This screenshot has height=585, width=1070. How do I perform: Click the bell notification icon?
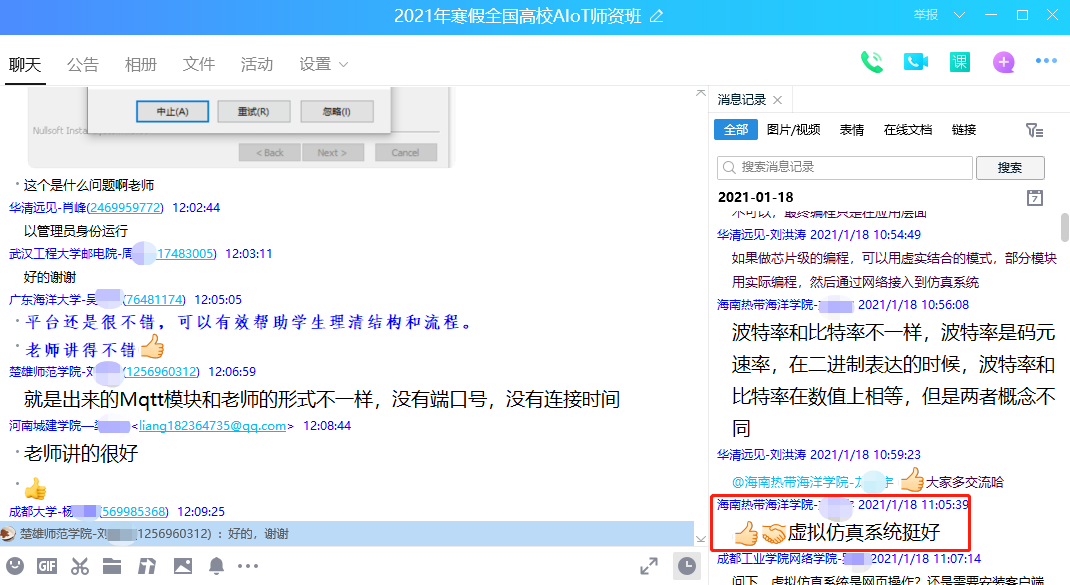pyautogui.click(x=216, y=566)
